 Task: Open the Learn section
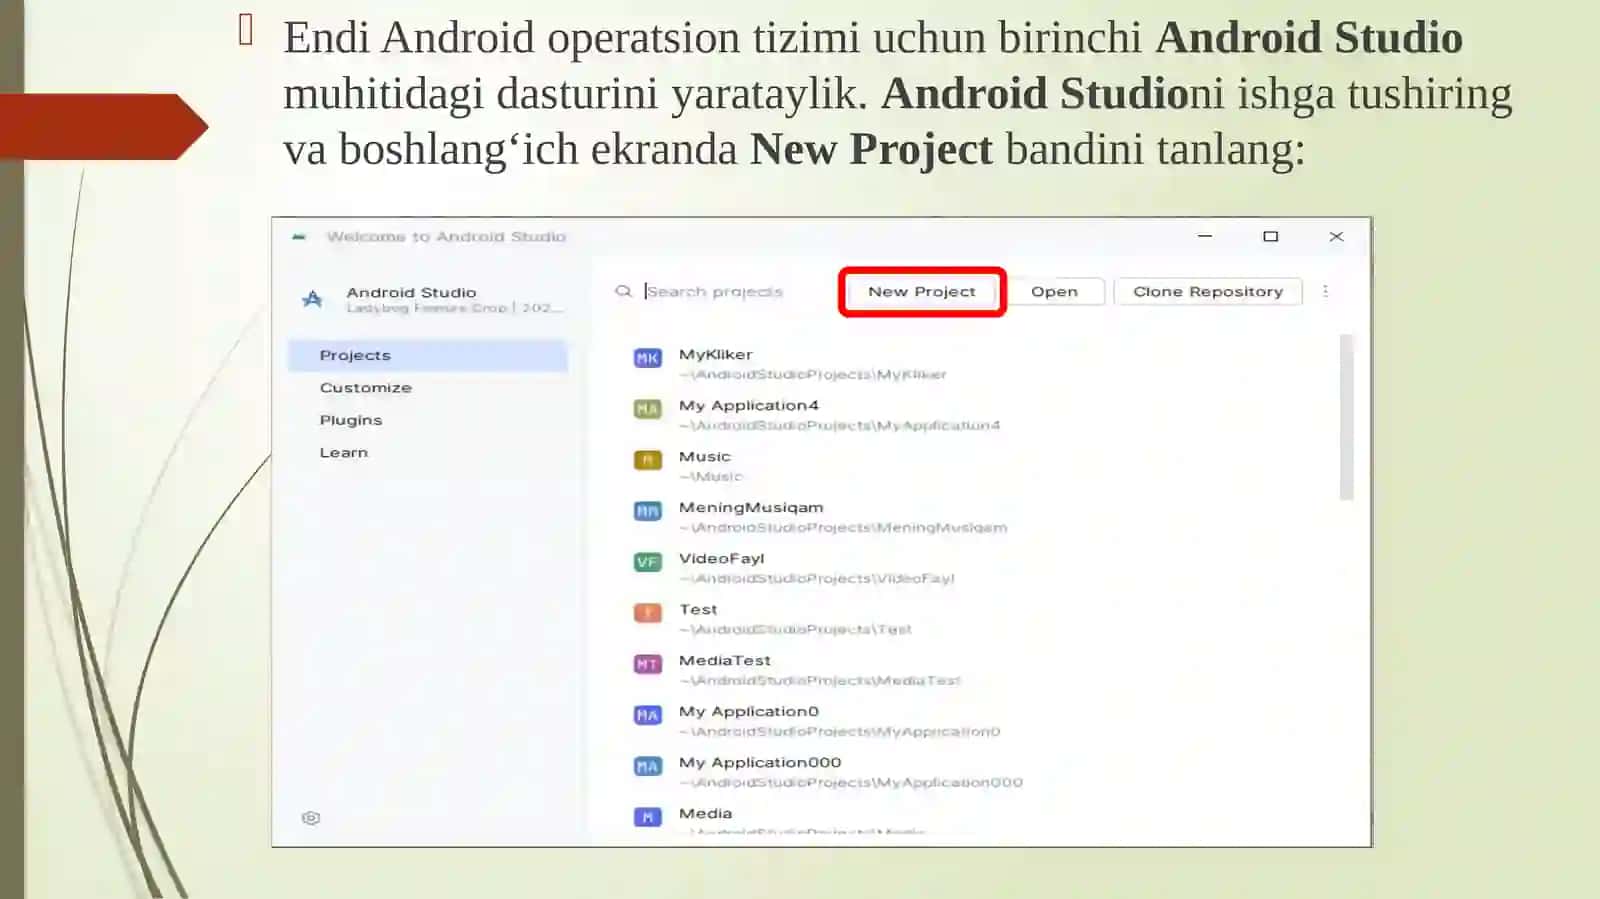coord(344,452)
